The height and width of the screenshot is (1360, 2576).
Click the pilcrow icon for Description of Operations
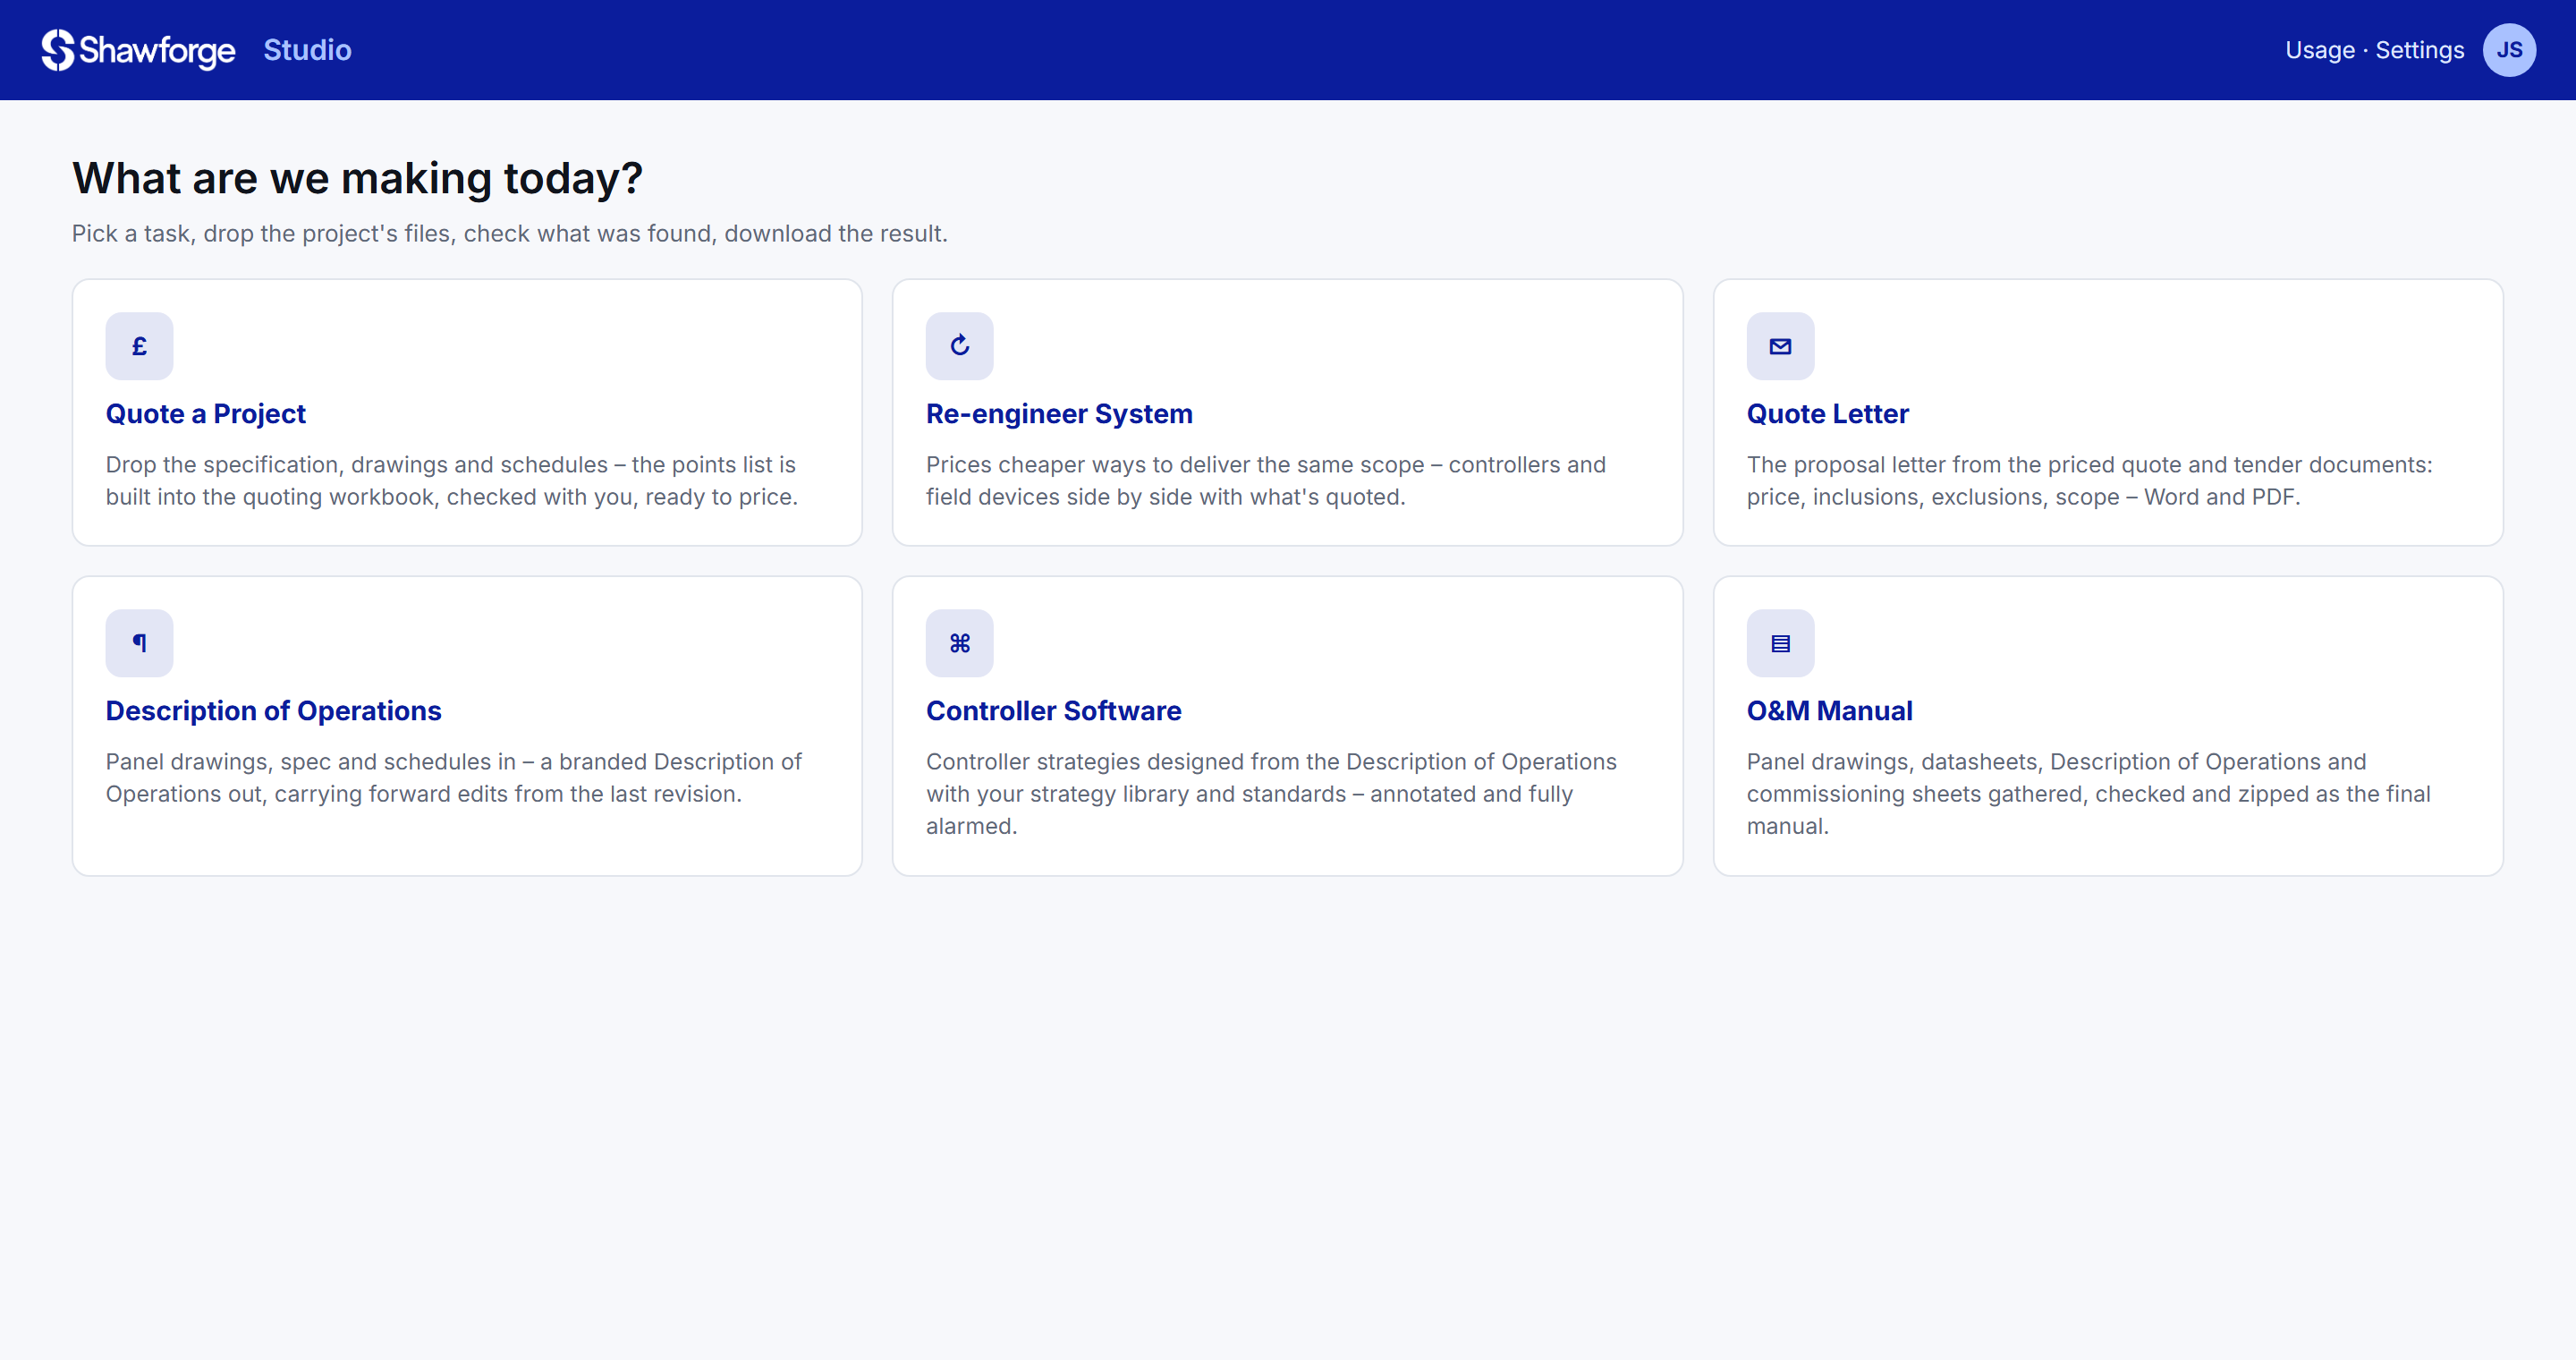pos(139,643)
